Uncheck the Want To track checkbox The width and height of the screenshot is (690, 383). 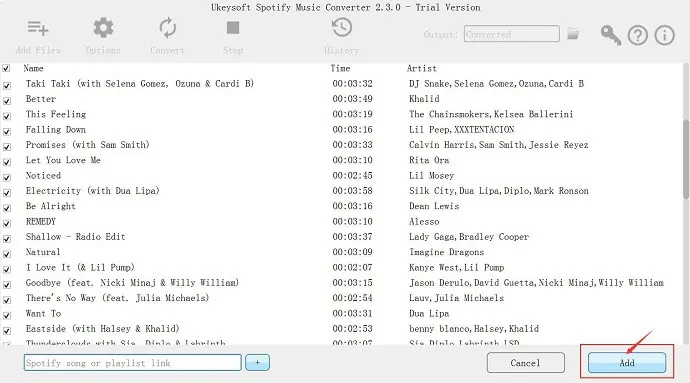click(x=7, y=316)
